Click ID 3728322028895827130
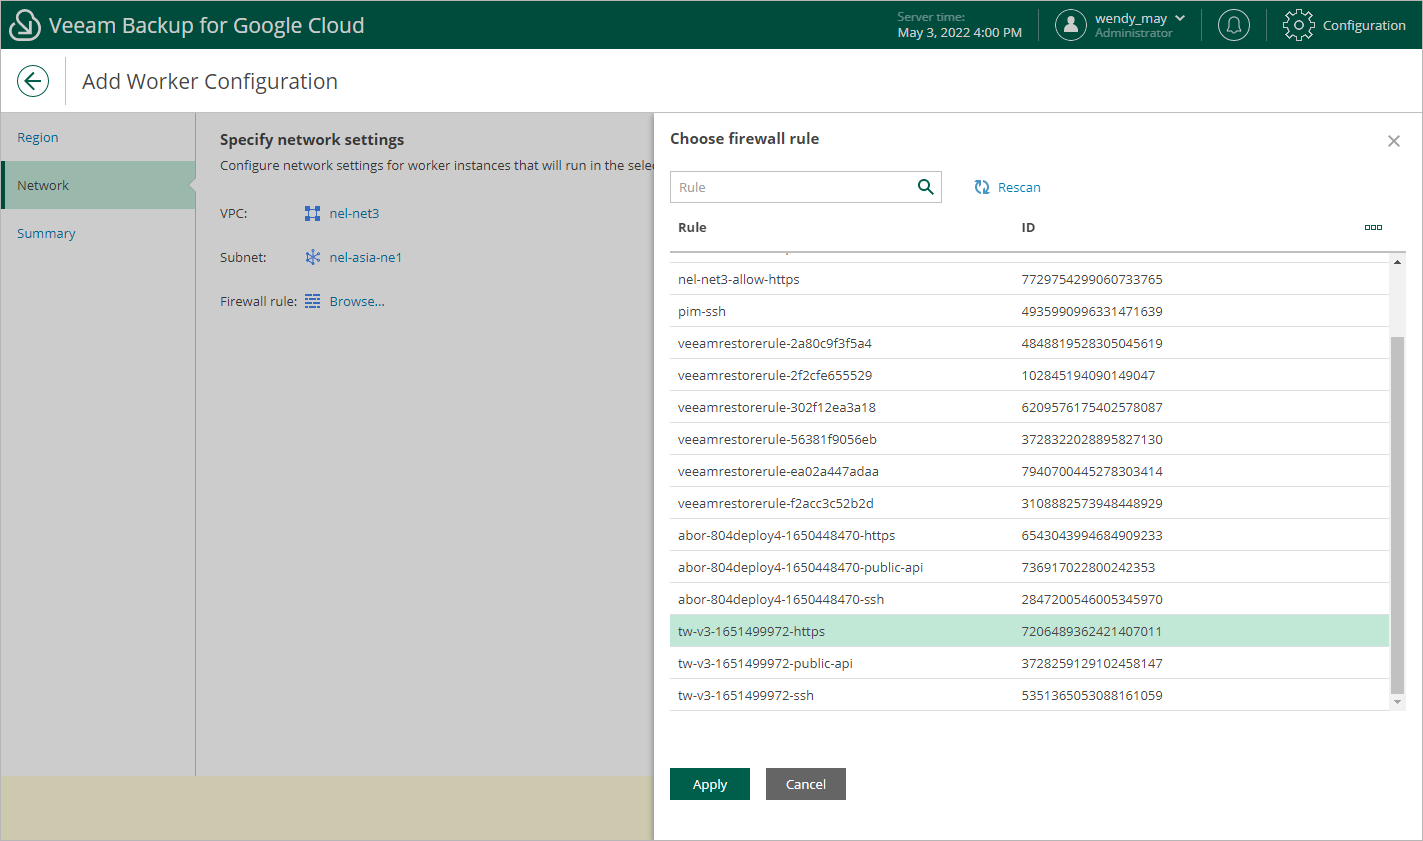 pos(1092,439)
